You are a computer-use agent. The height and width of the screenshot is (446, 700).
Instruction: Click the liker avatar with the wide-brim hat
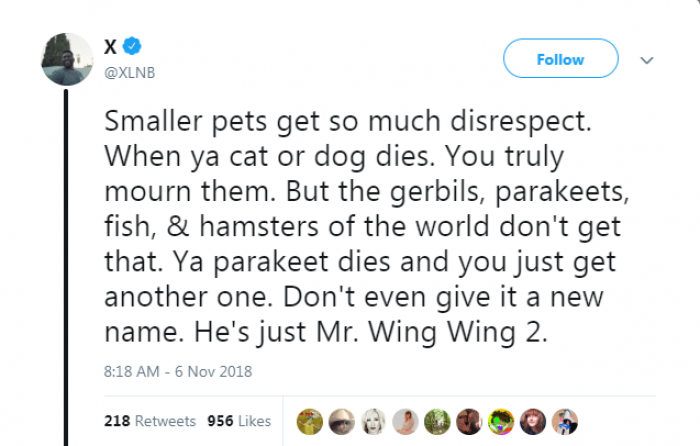[342, 421]
